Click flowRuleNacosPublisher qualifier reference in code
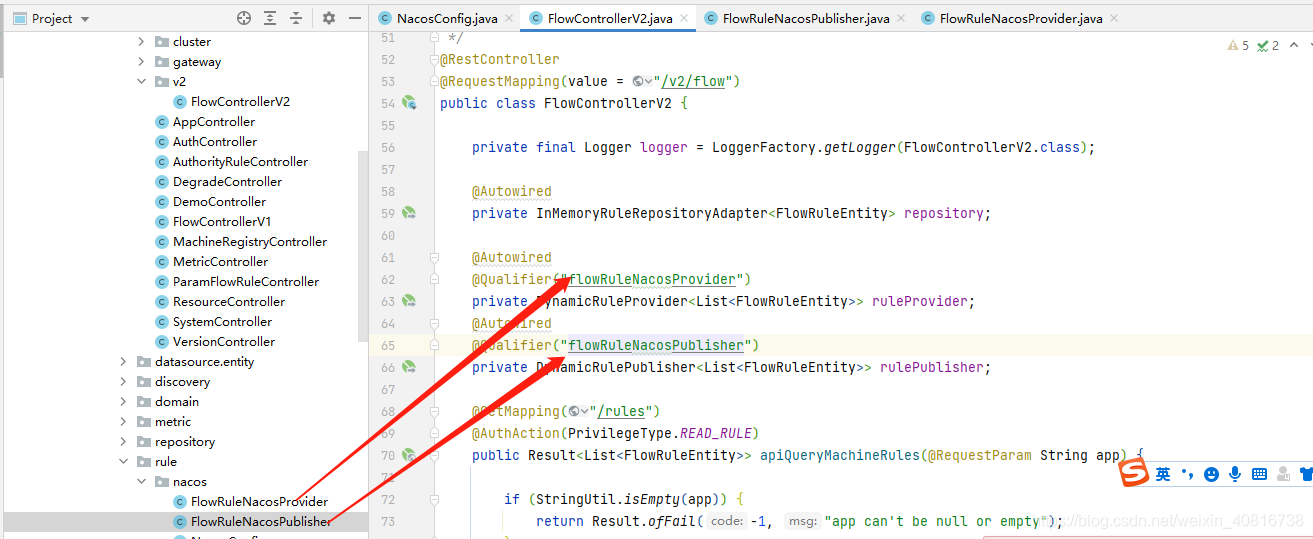The height and width of the screenshot is (539, 1313). coord(656,345)
